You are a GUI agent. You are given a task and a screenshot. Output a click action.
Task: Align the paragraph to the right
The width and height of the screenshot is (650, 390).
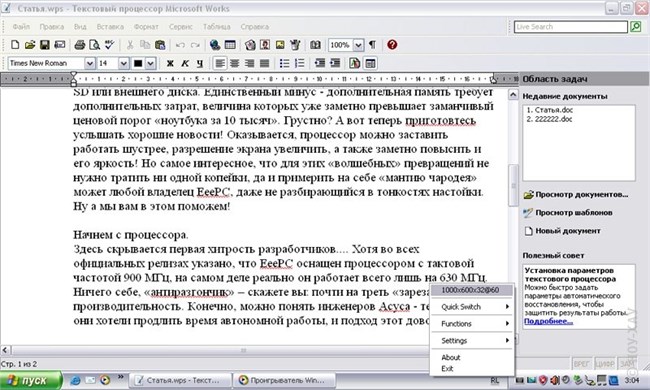pos(250,63)
